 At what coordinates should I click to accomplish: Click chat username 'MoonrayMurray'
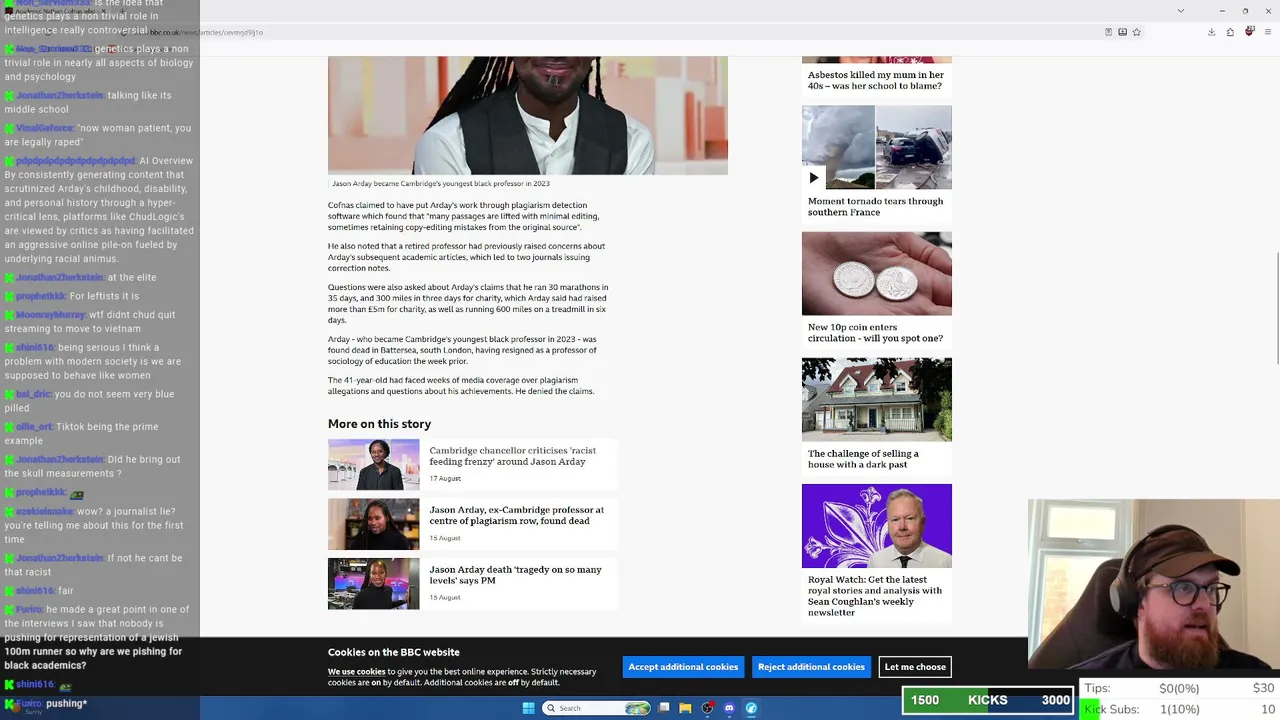[x=51, y=315]
